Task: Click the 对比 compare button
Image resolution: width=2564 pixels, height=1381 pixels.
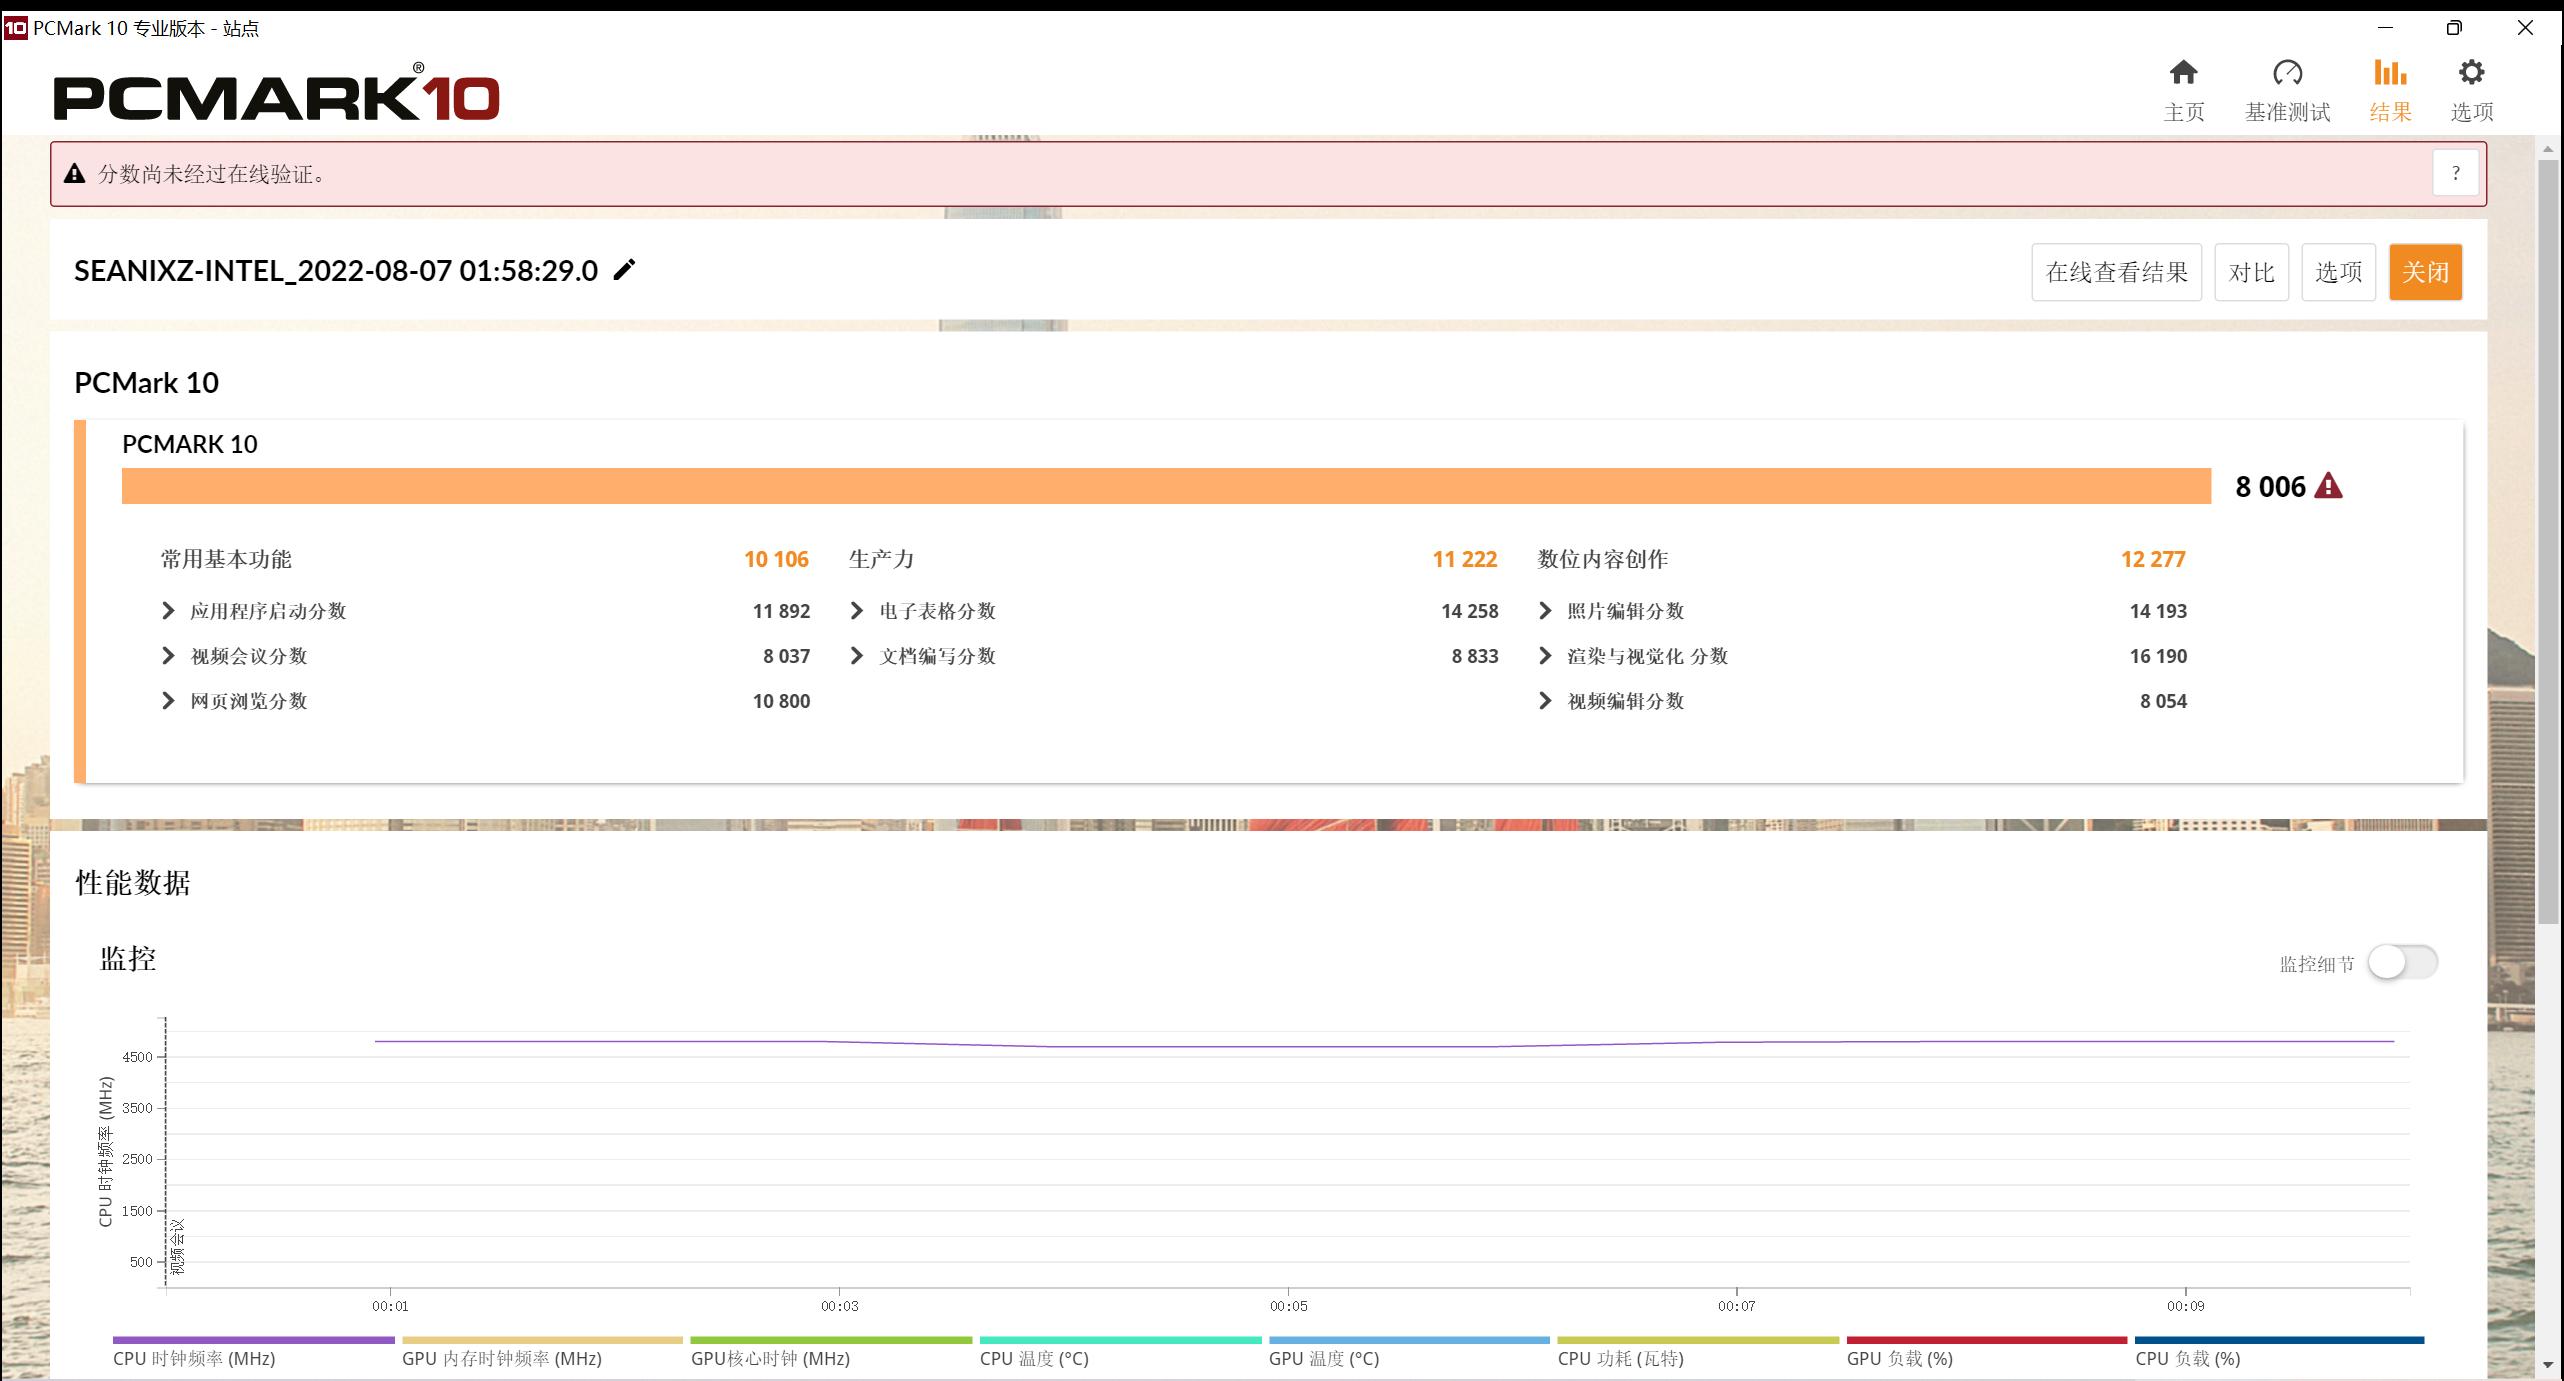Action: pyautogui.click(x=2251, y=272)
